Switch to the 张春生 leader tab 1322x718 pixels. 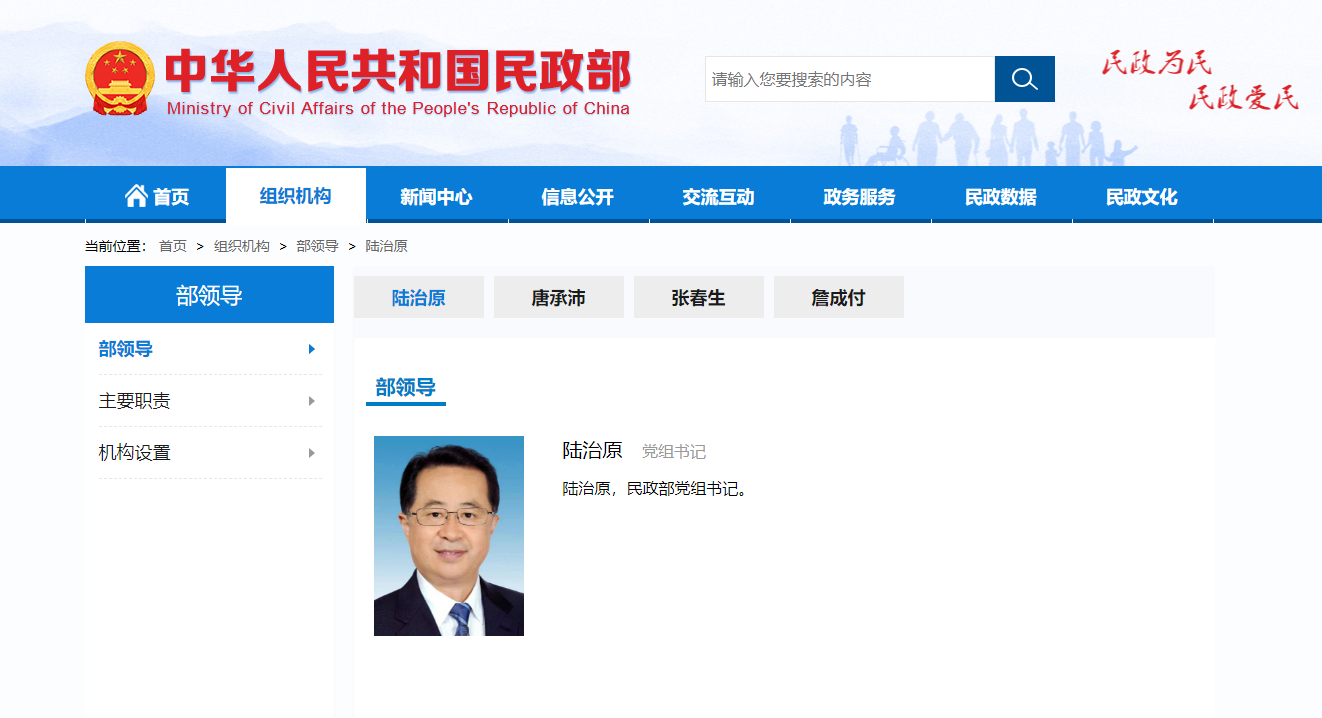[698, 296]
